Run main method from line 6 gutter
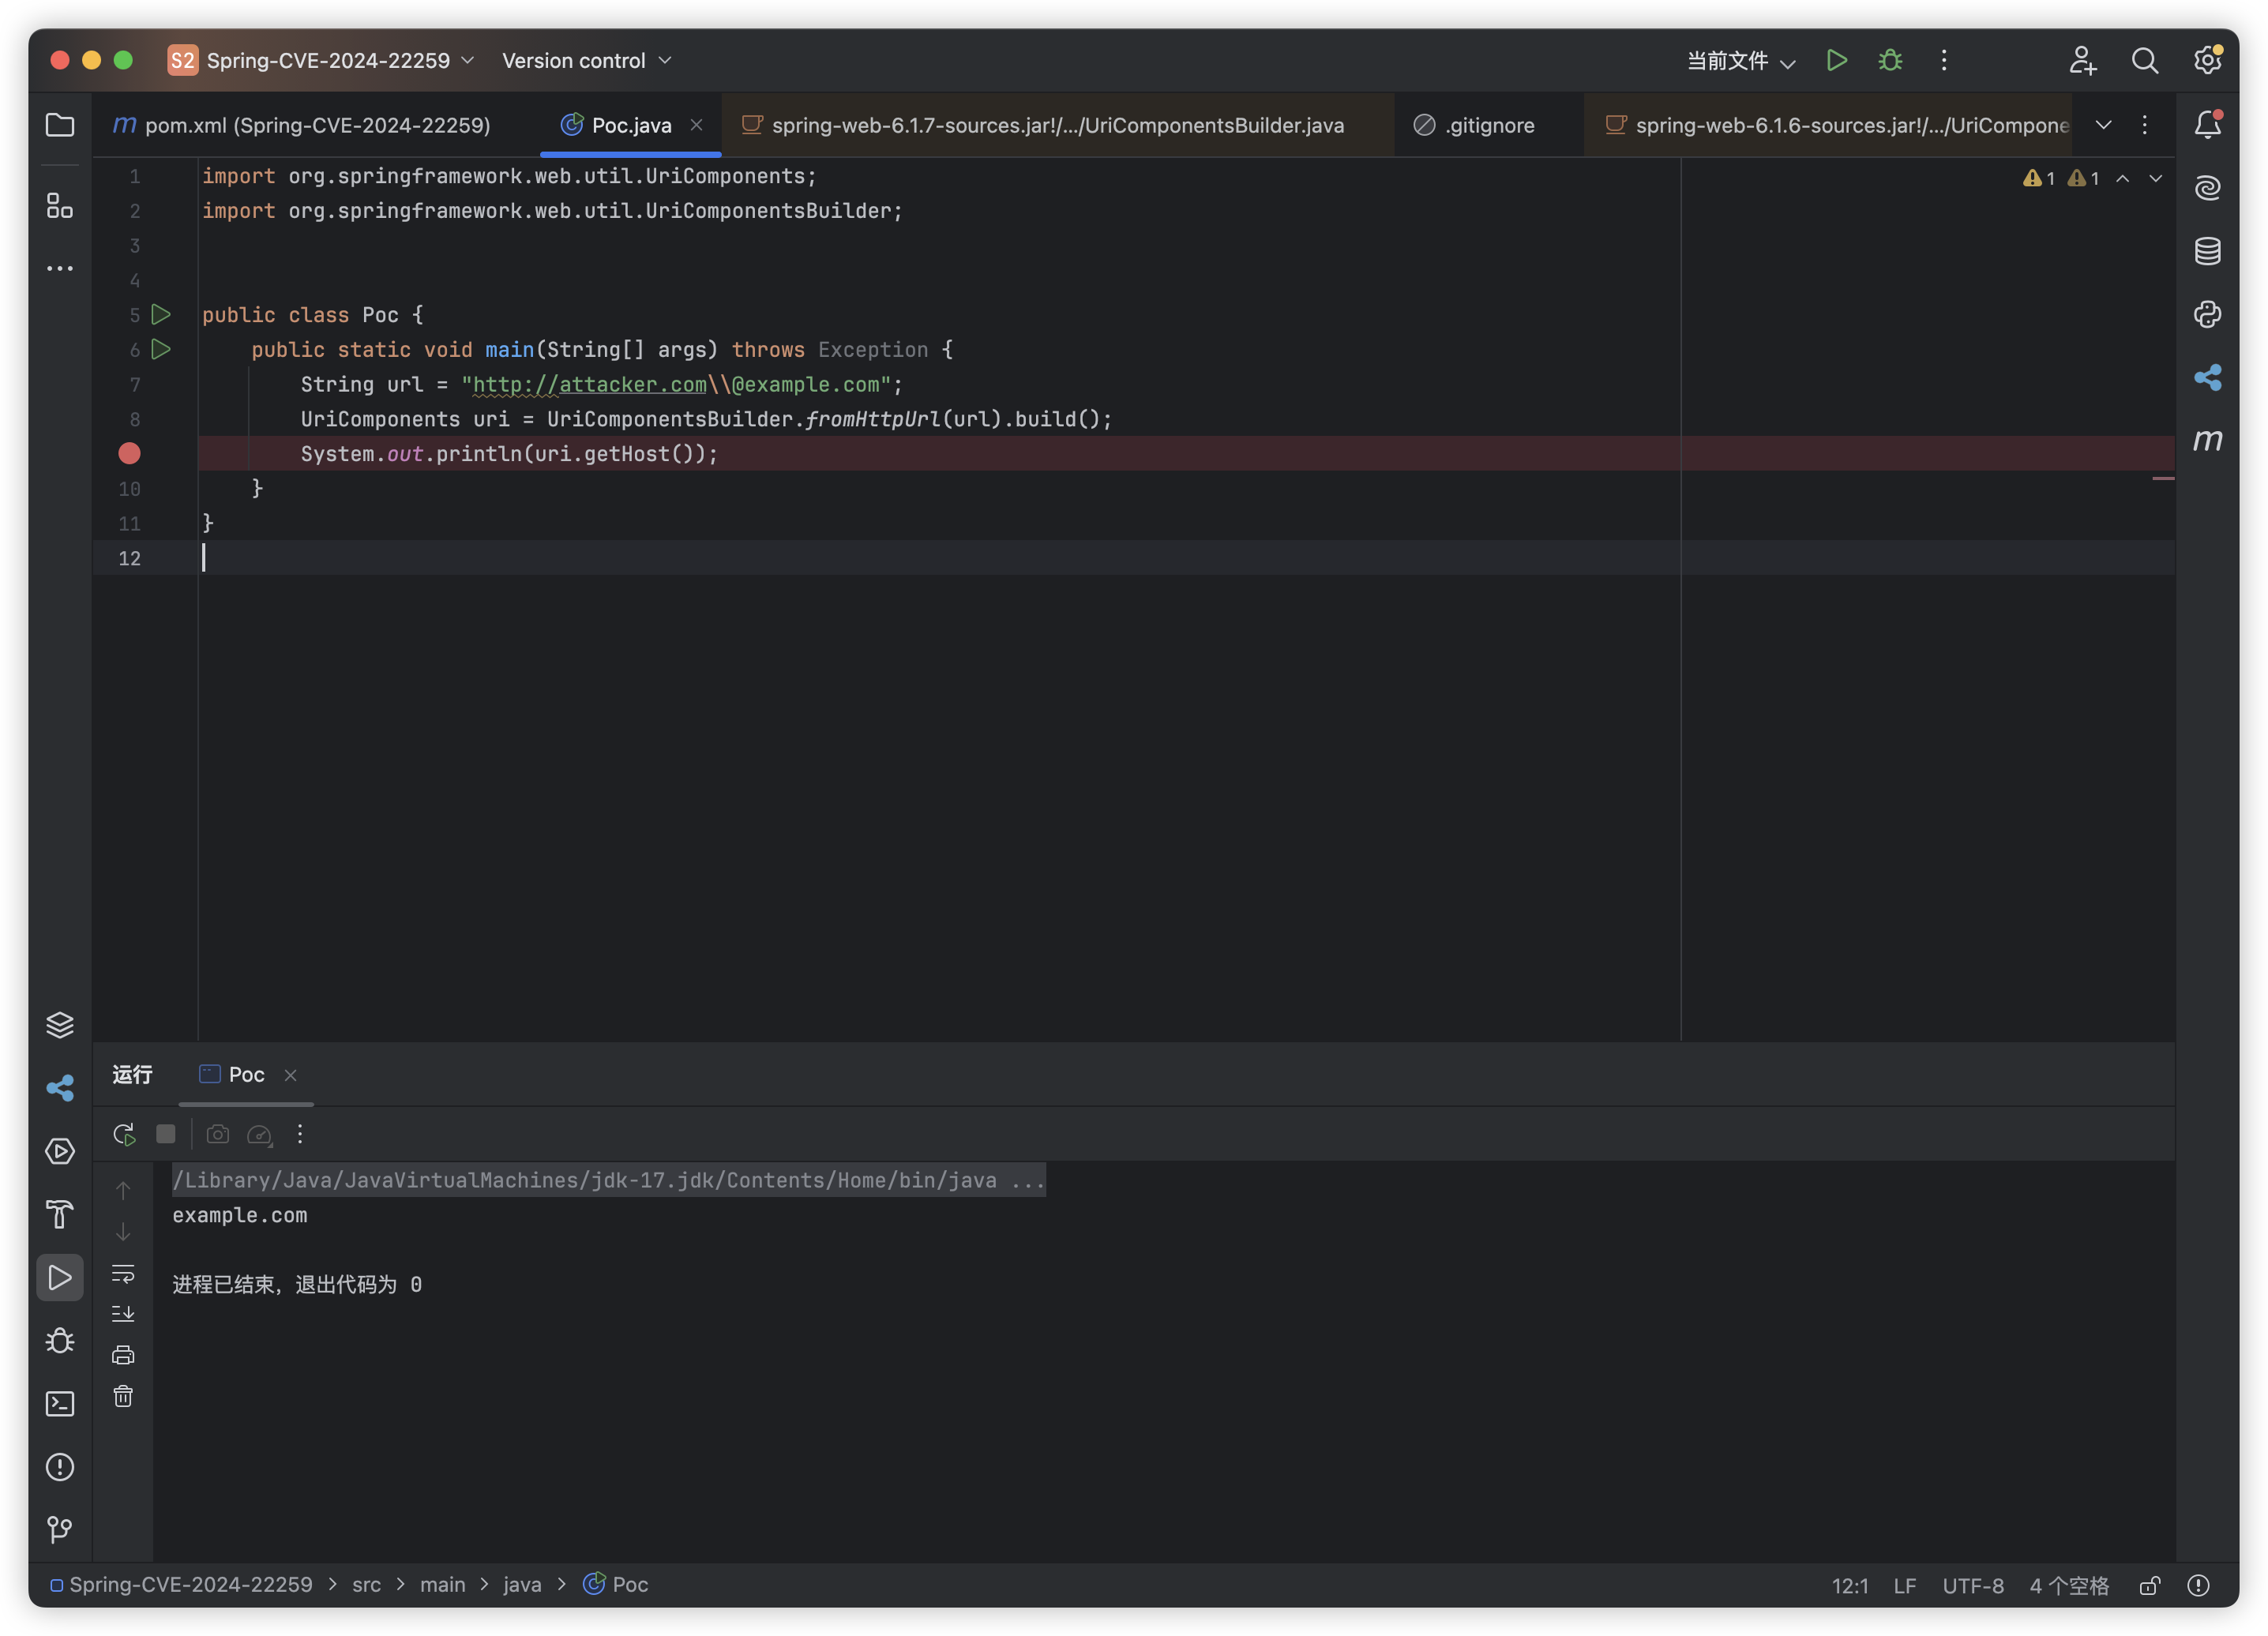Viewport: 2268px width, 1636px height. 161,349
